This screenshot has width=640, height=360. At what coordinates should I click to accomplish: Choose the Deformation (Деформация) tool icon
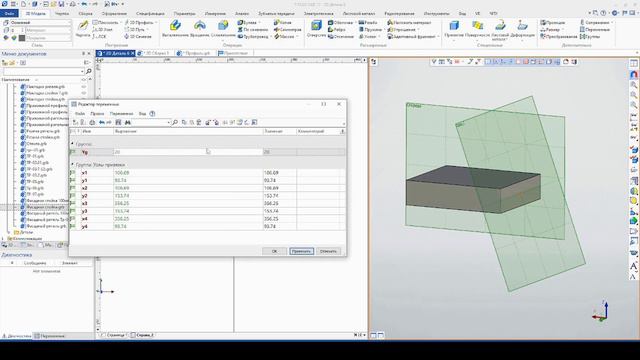coord(522,26)
